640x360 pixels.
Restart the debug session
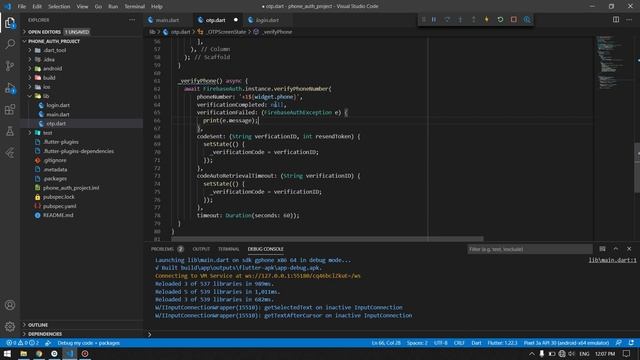(500, 20)
